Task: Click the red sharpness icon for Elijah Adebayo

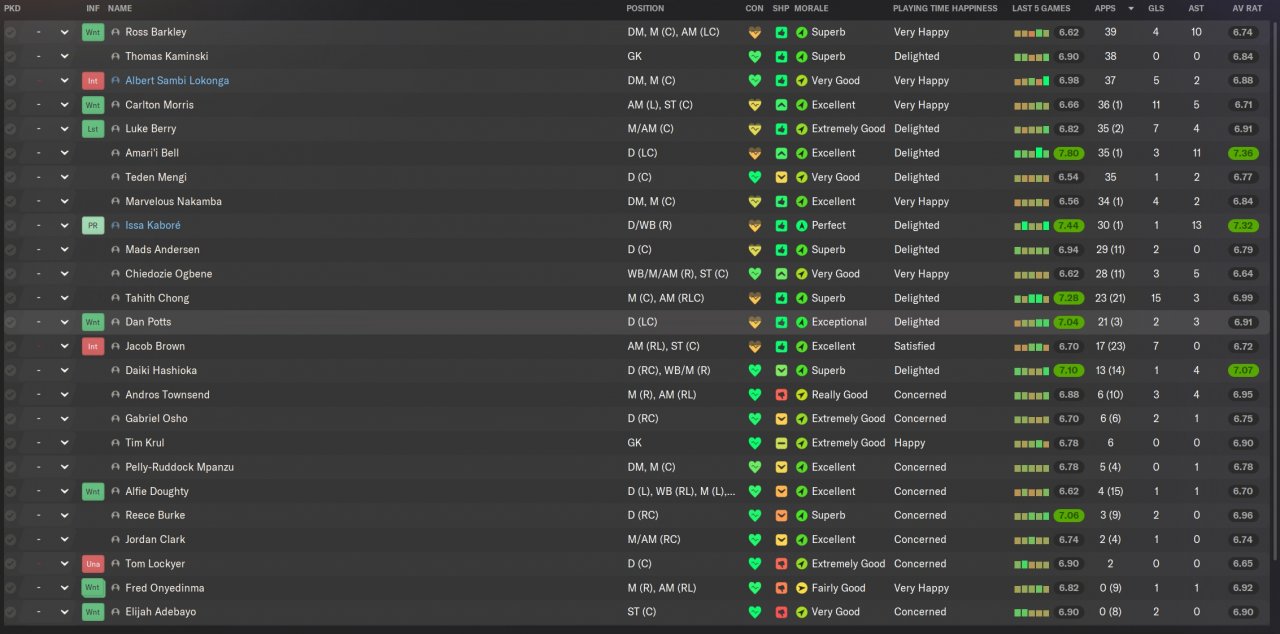Action: pyautogui.click(x=781, y=612)
